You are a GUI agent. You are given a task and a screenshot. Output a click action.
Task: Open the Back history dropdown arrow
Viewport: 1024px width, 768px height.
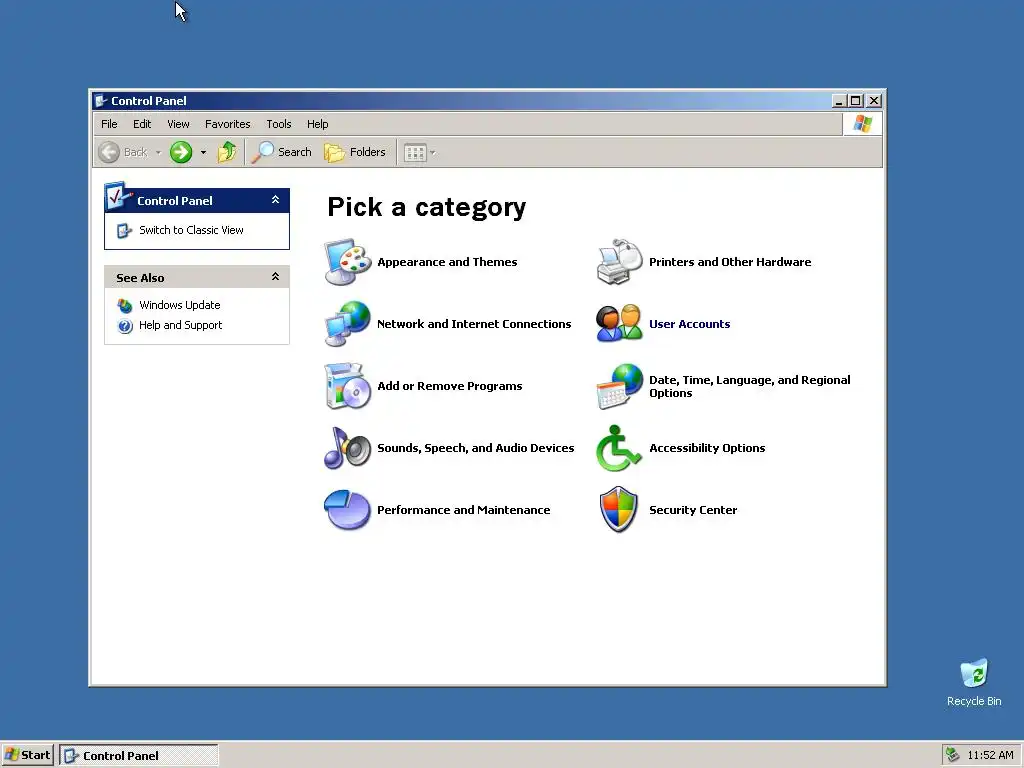click(x=158, y=153)
